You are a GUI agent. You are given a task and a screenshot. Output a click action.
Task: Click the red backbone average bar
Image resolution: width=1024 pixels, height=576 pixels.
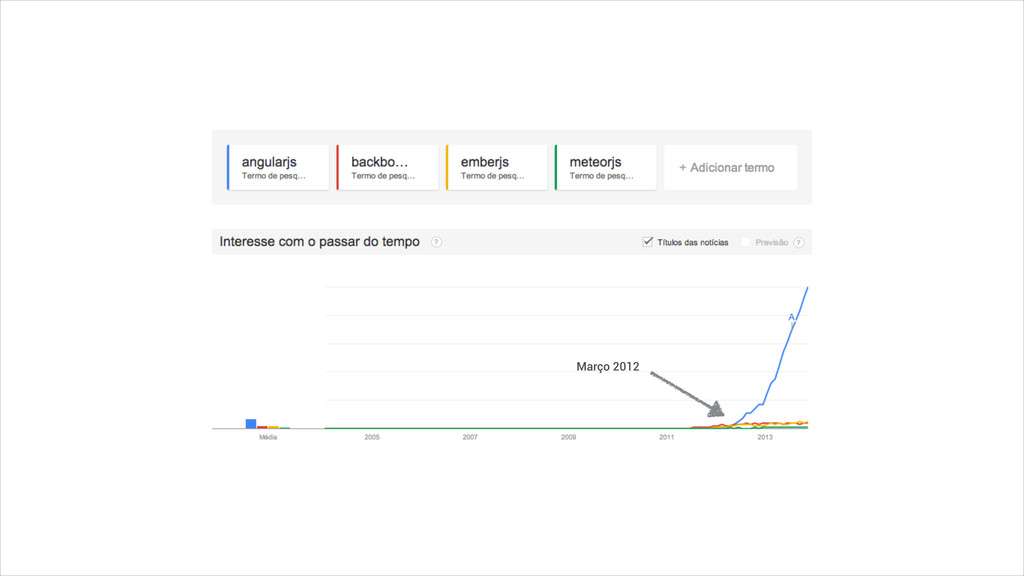[262, 427]
